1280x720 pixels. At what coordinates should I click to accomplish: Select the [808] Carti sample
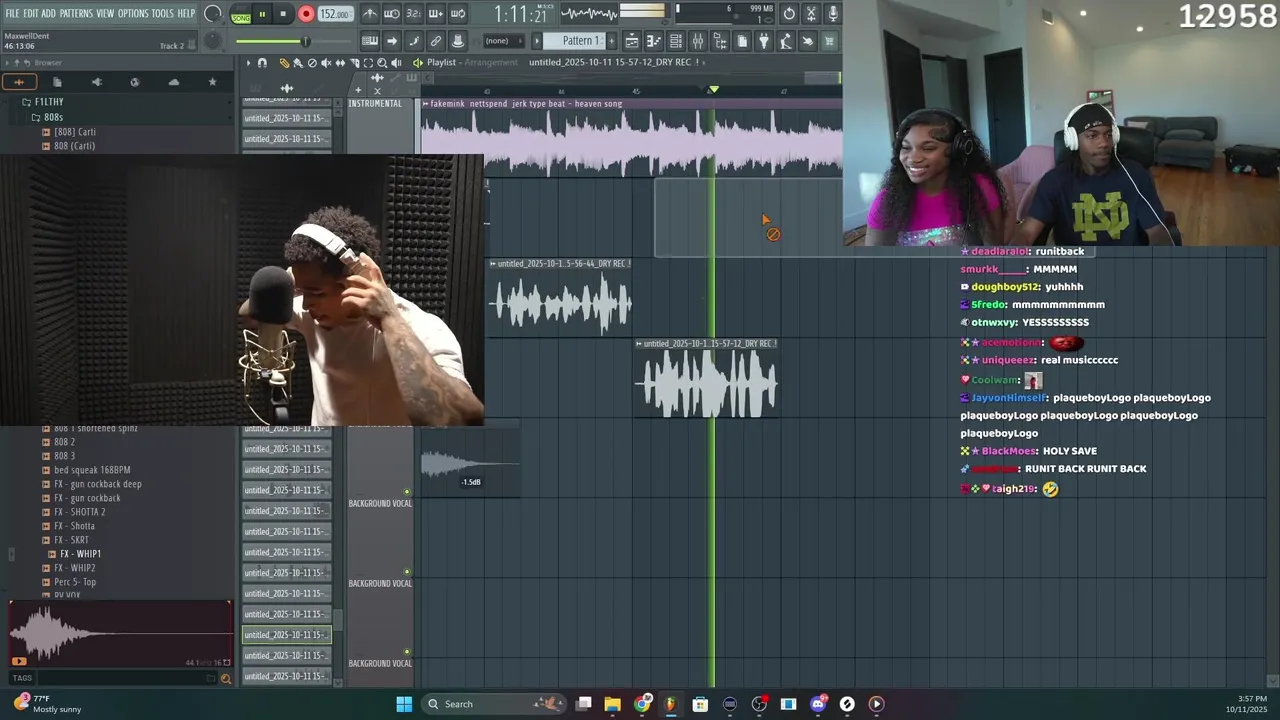click(x=75, y=132)
